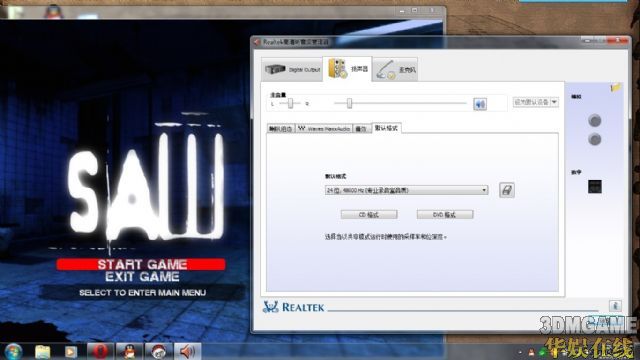This screenshot has width=640, height=360.
Task: Mute speakers with the blue speaker icon
Action: (480, 104)
